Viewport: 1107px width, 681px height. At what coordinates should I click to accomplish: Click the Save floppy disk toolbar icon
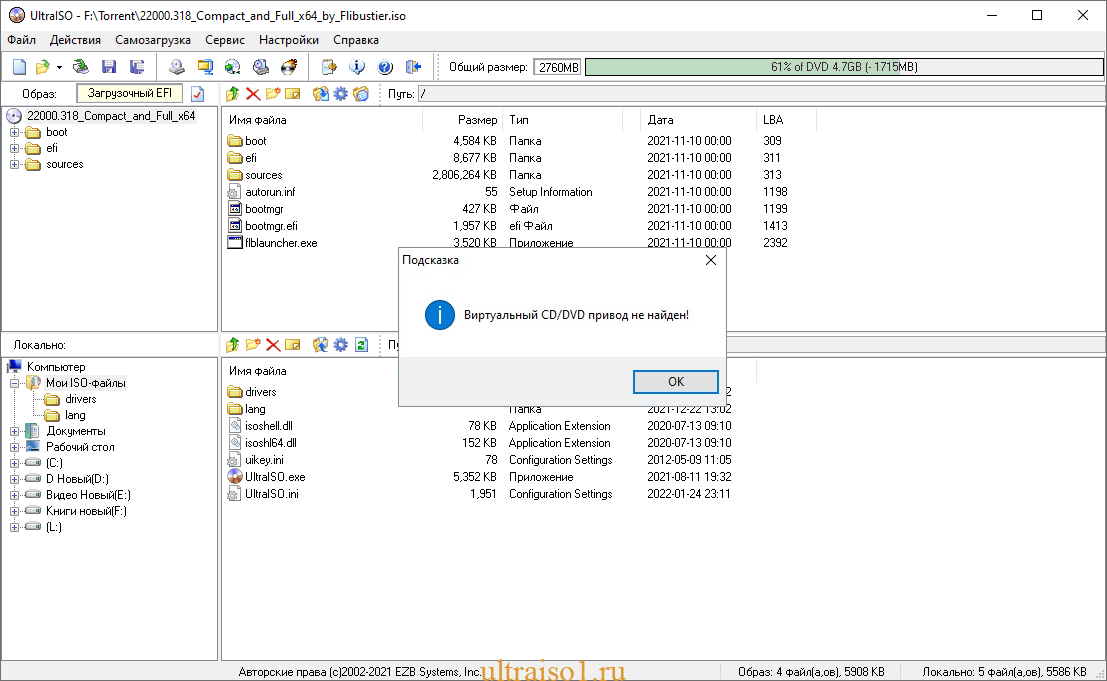109,67
